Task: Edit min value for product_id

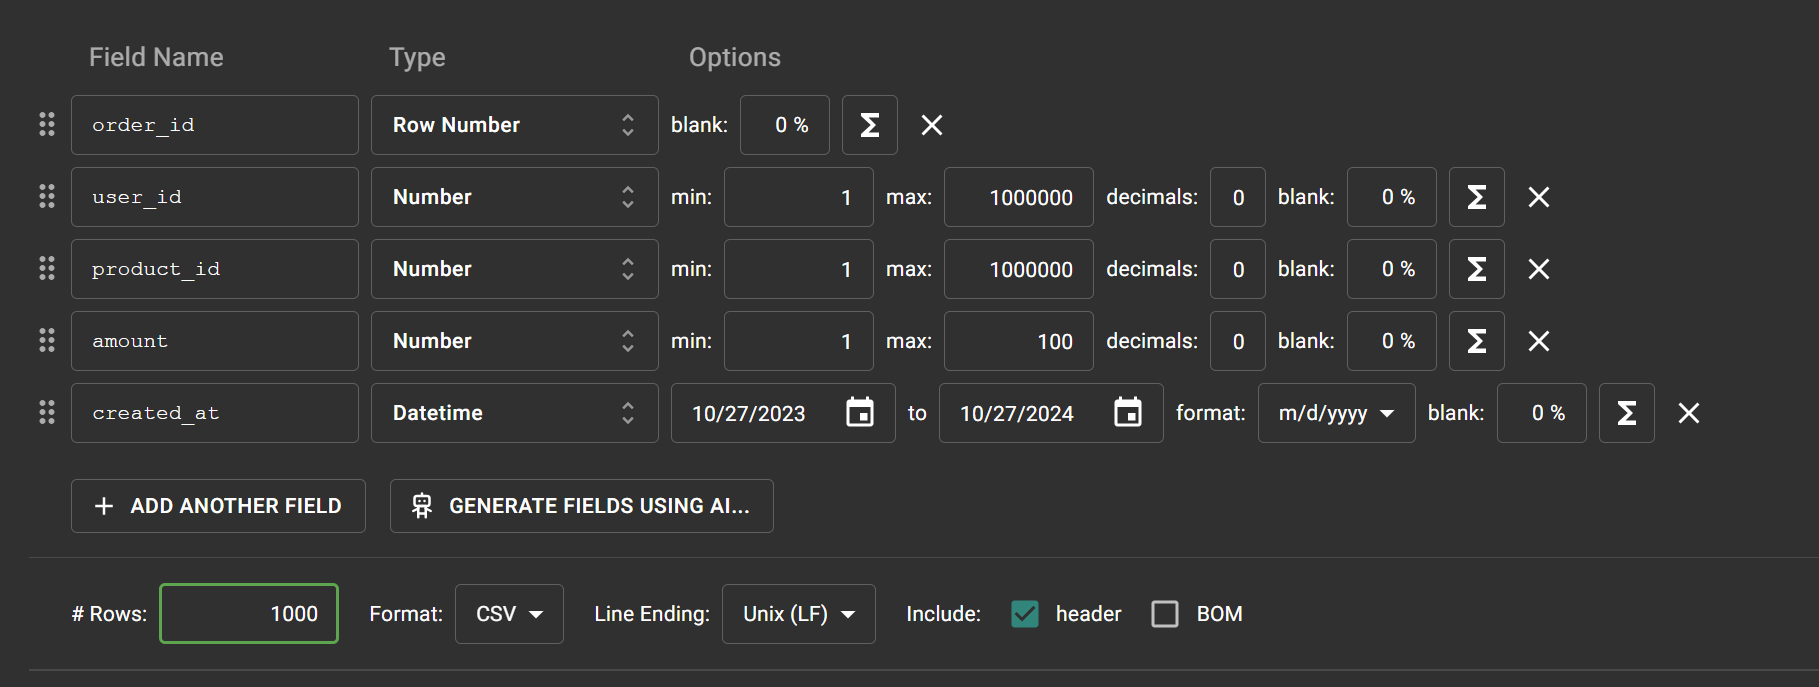Action: [x=799, y=269]
